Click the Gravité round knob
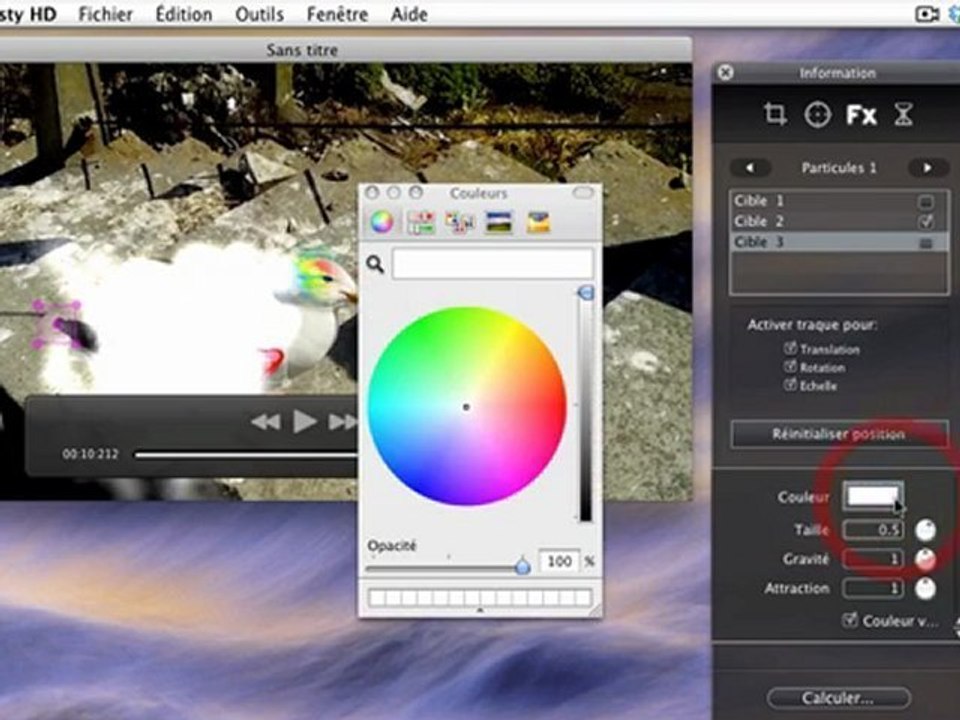Screen dimensions: 960x720 (925, 559)
